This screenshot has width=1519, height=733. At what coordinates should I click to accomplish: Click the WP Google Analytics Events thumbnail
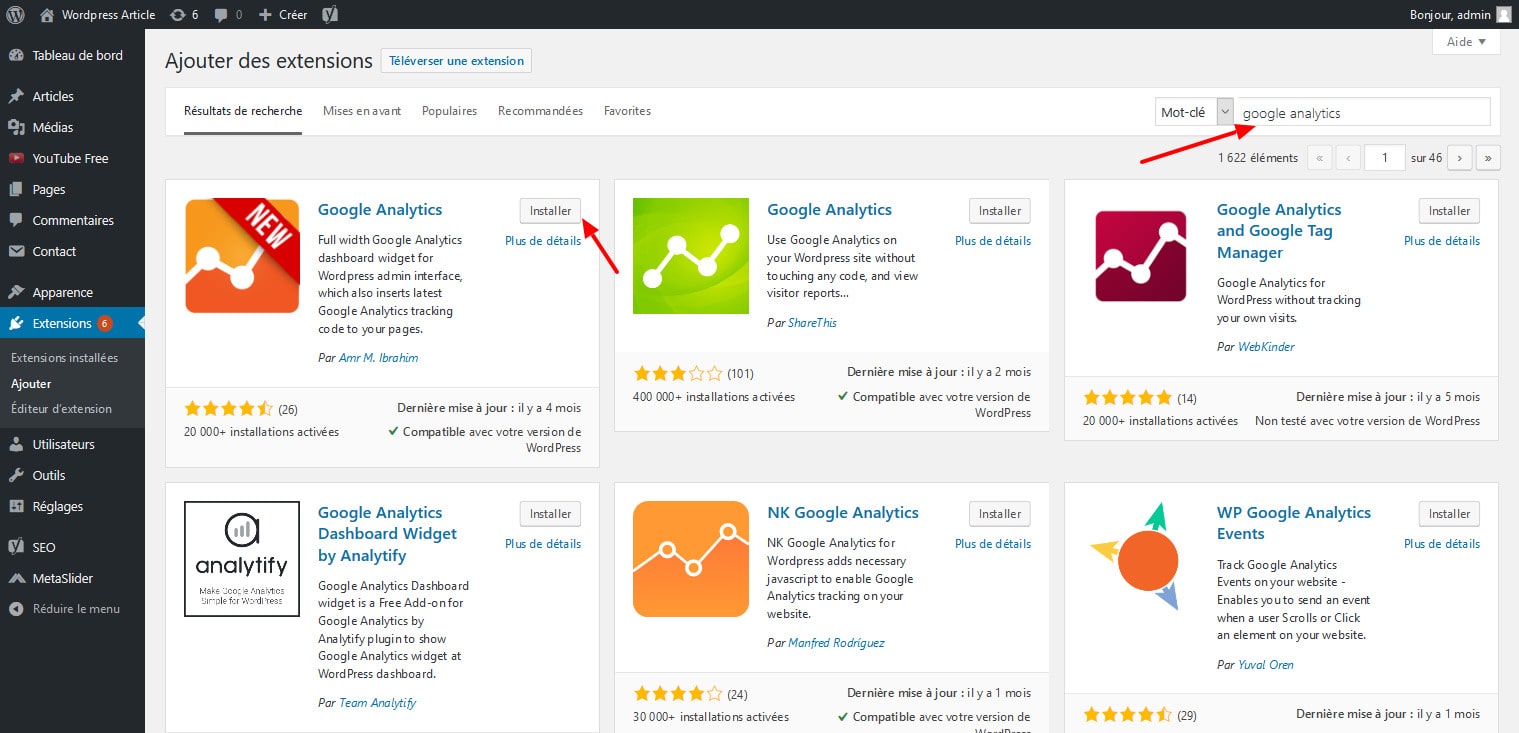1141,559
